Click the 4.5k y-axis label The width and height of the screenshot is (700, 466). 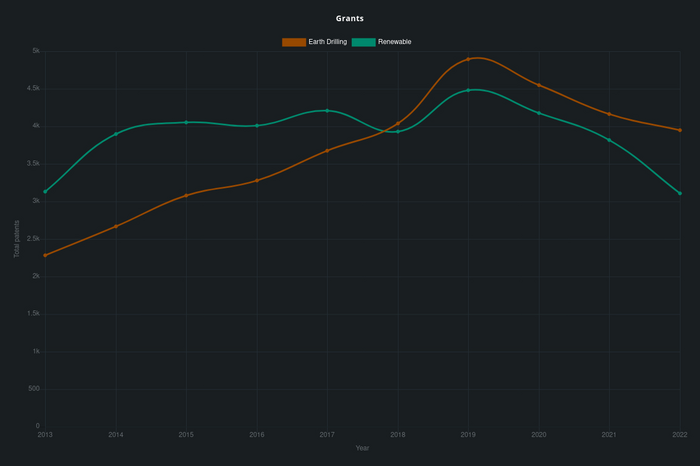click(x=33, y=89)
